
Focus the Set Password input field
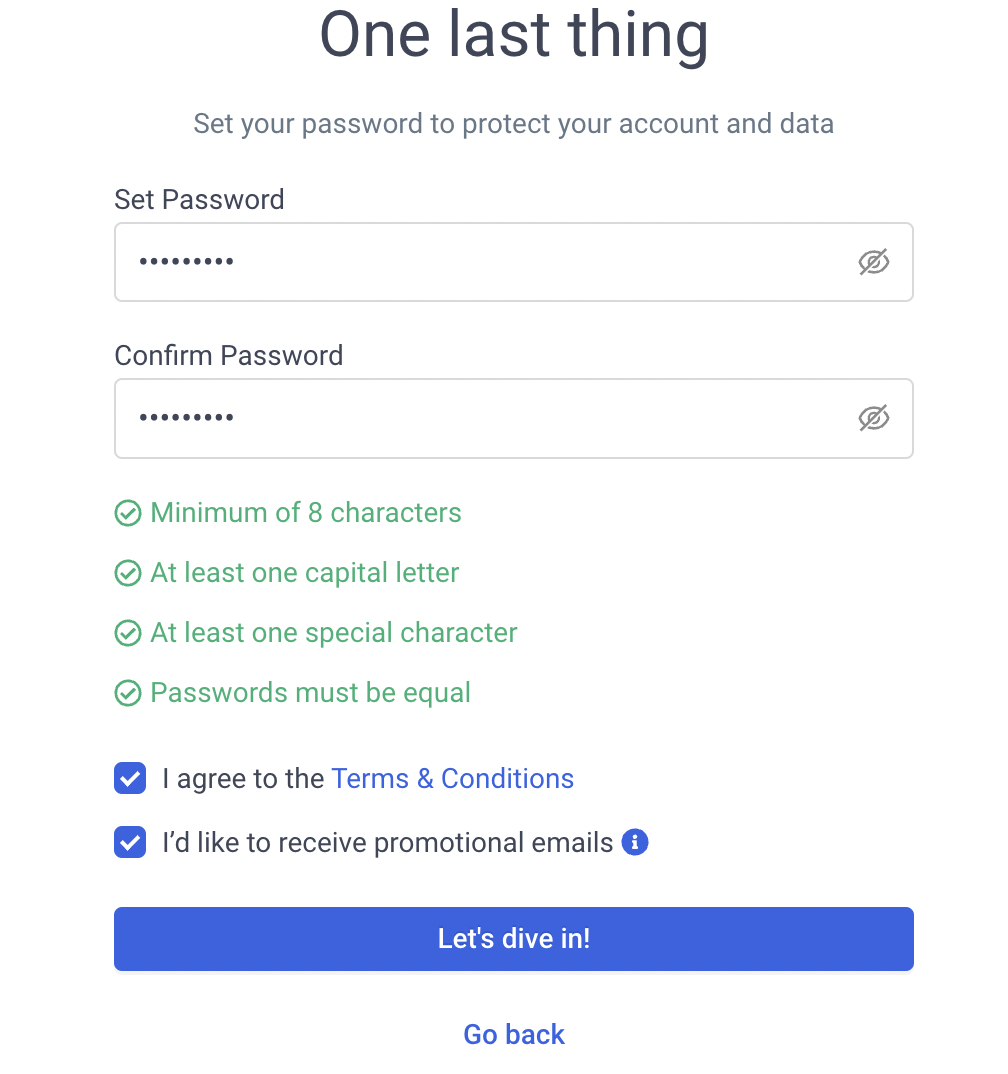coord(514,262)
